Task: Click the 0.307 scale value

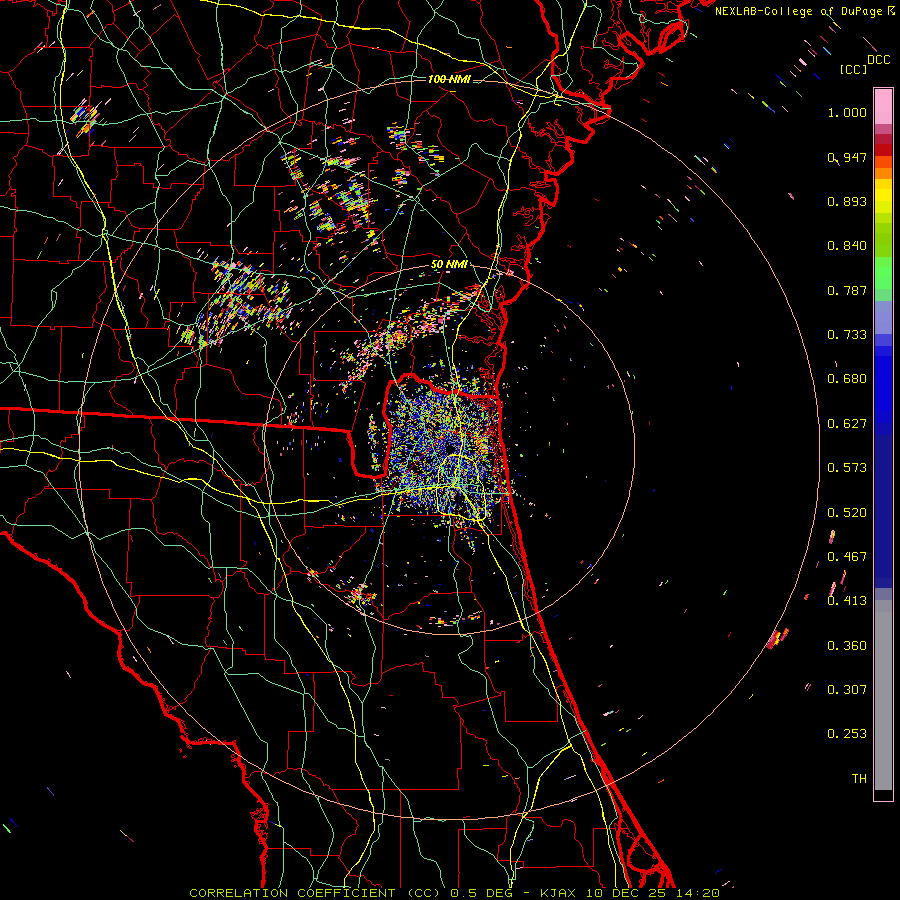Action: 847,690
